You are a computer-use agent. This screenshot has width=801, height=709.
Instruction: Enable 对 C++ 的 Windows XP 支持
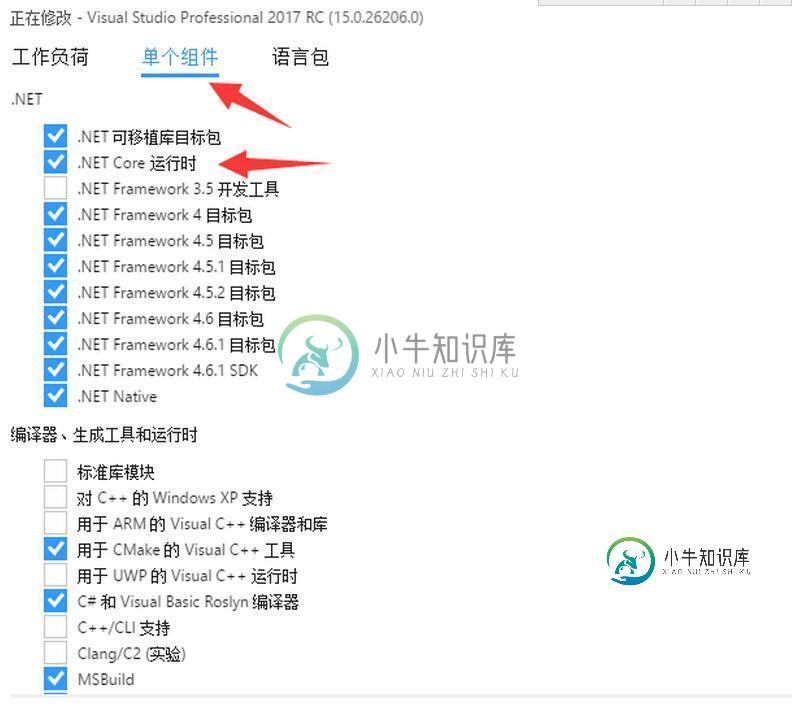(55, 498)
